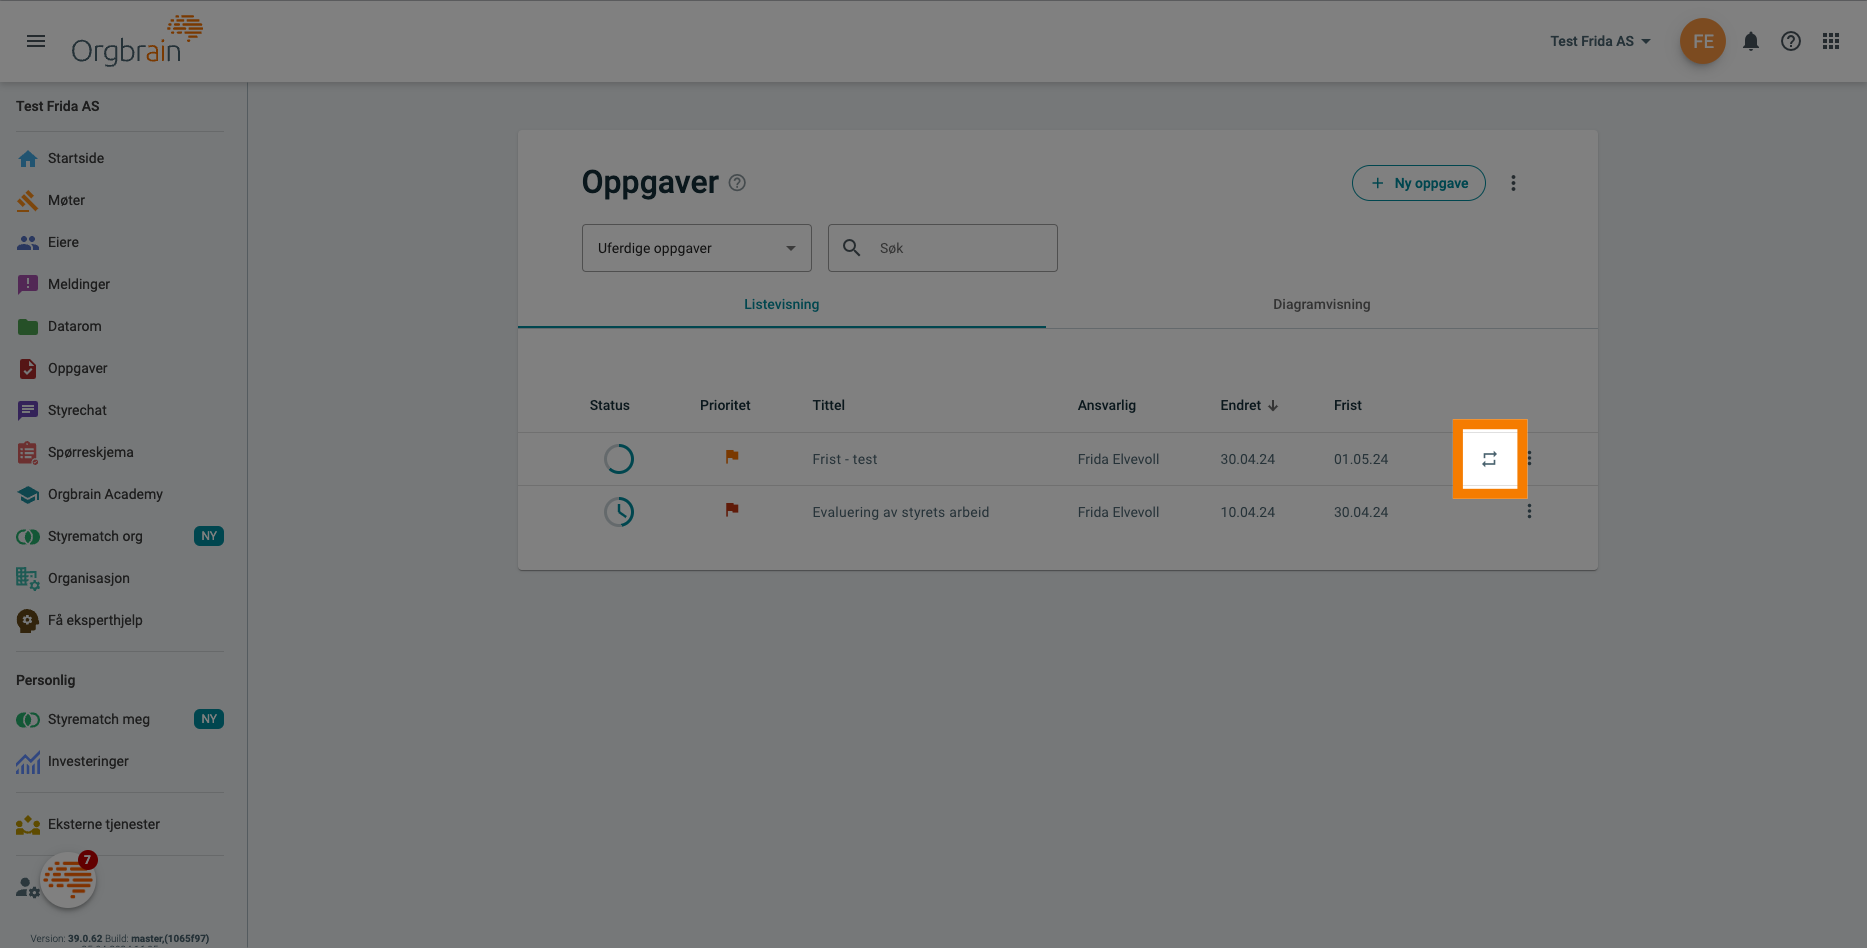Expand the Uferdige oppgaver filter dropdown

(x=697, y=248)
